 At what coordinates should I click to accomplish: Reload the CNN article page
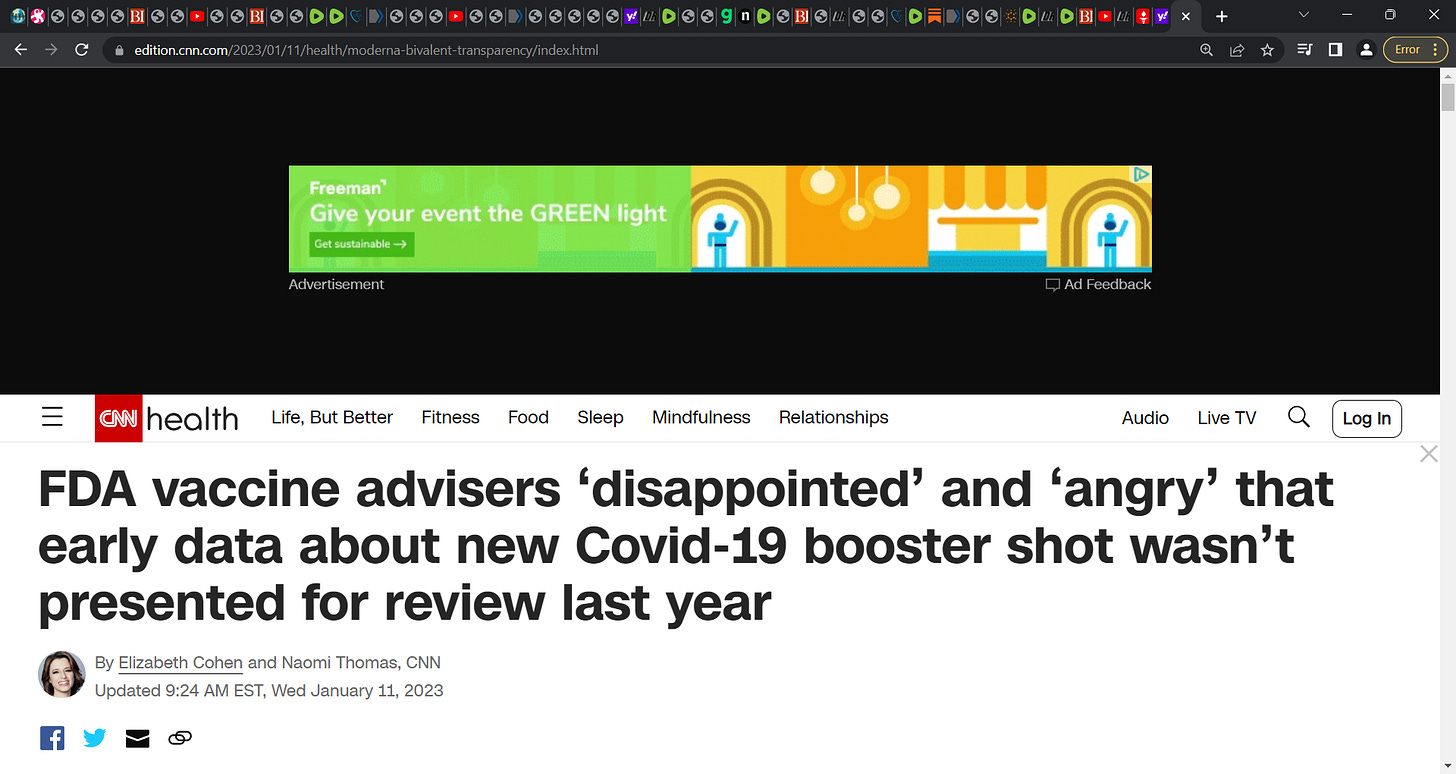[x=82, y=49]
